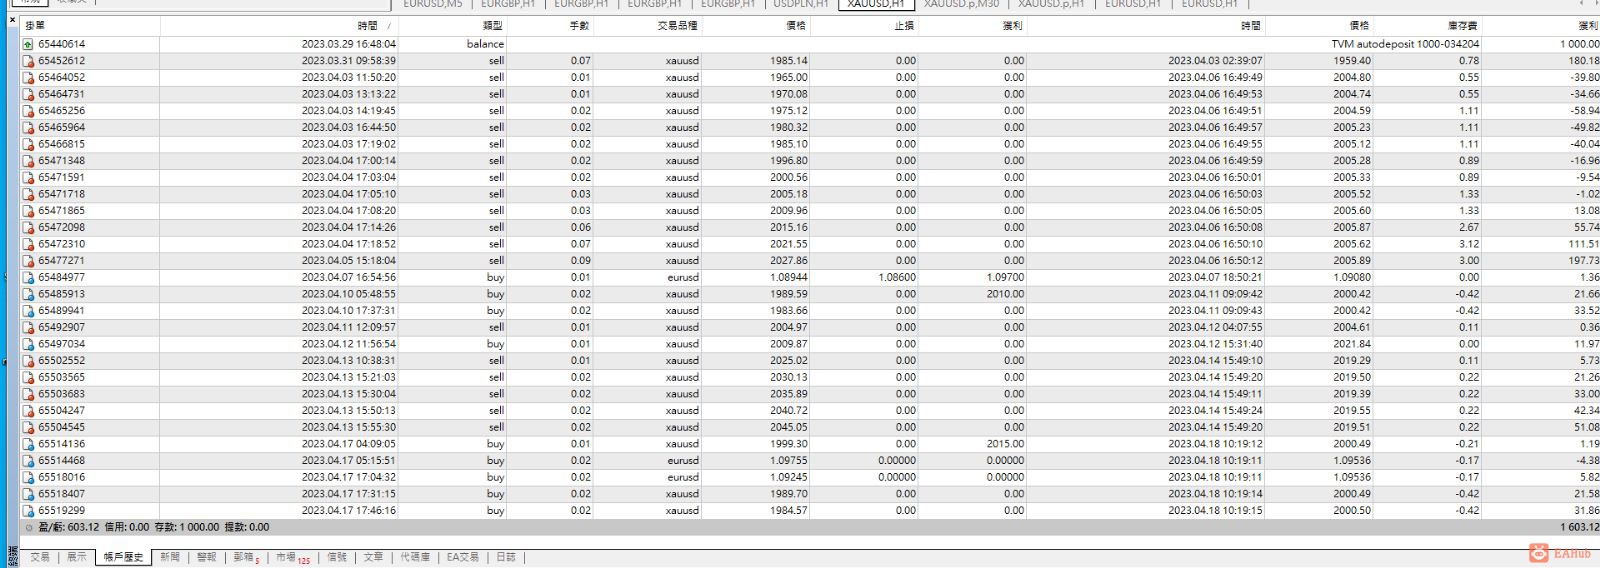The image size is (1600, 568).
Task: Click the order icon for ticket 65484977
Action: [x=29, y=277]
